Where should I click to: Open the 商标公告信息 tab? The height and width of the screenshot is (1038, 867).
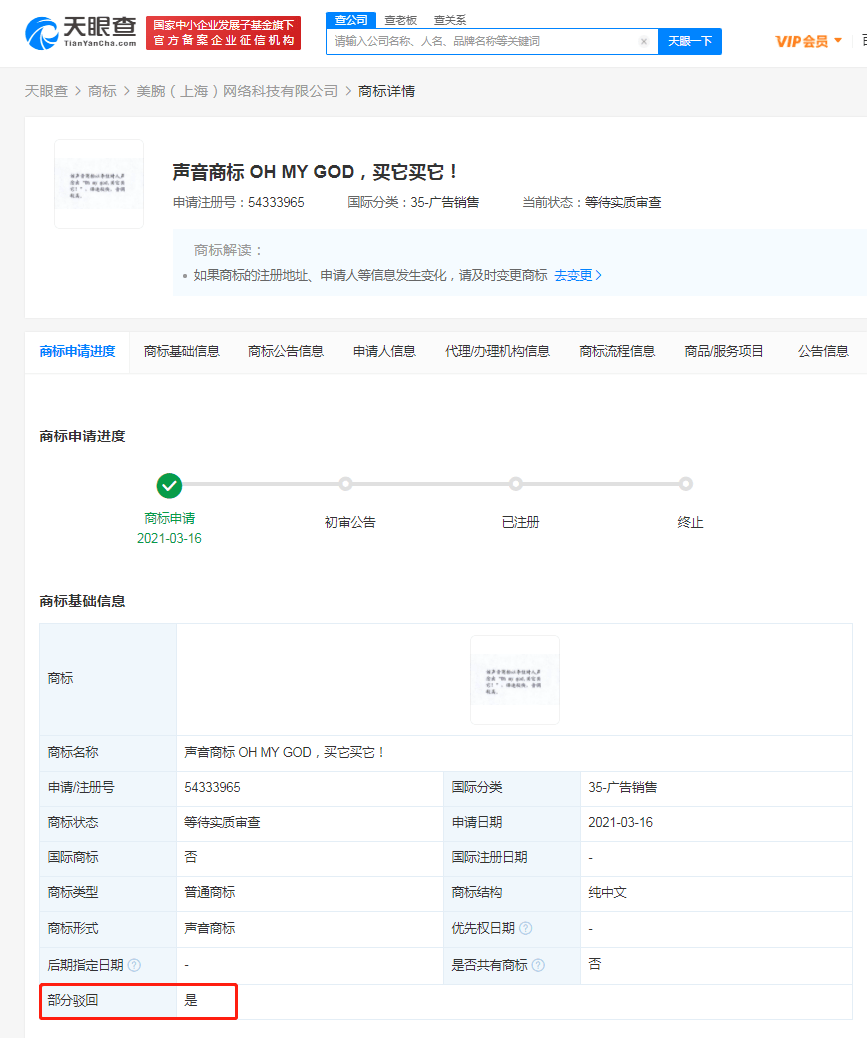284,352
